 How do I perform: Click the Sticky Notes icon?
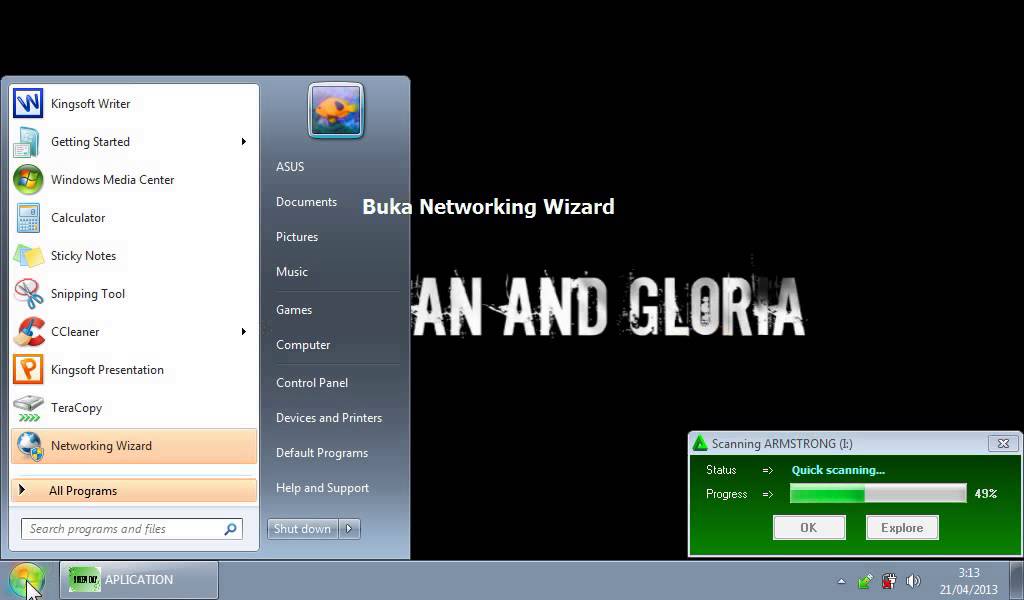pos(28,255)
